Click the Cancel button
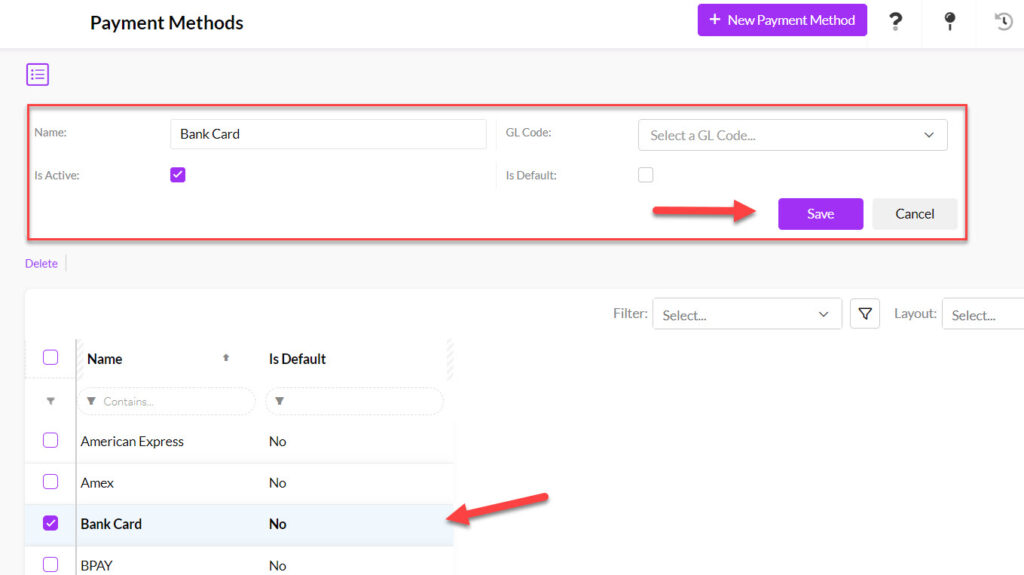The image size is (1024, 575). click(x=914, y=214)
